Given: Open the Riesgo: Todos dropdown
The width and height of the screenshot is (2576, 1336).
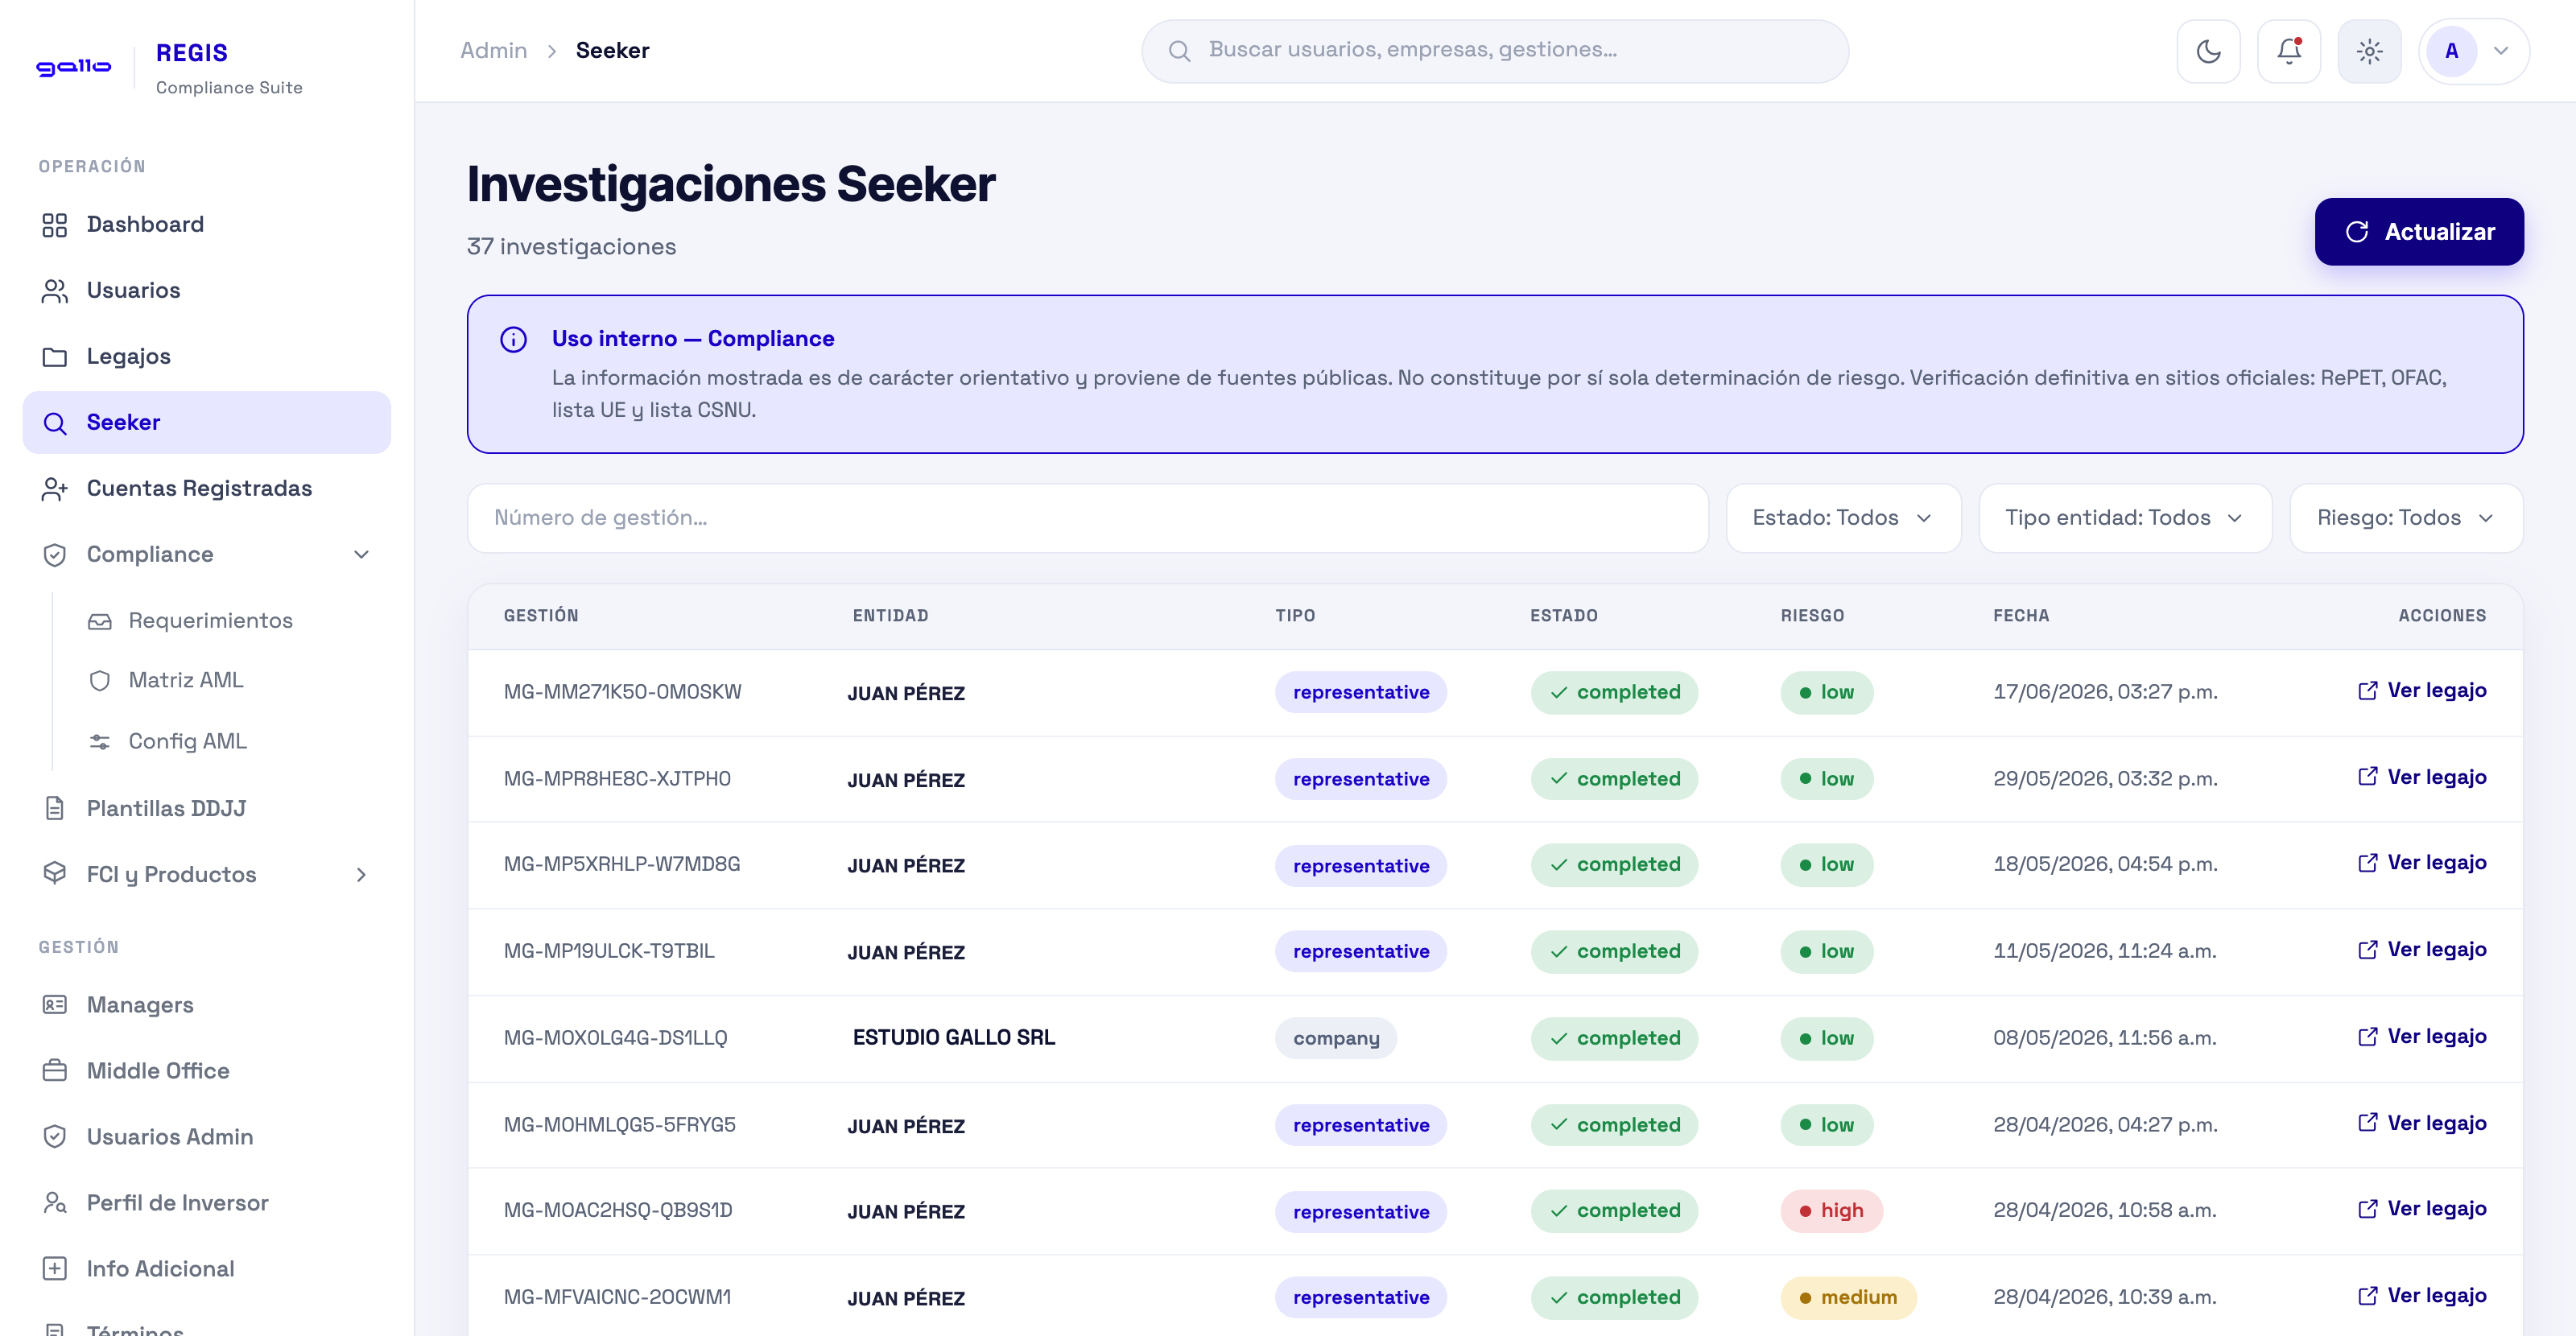Looking at the screenshot, I should [2406, 518].
